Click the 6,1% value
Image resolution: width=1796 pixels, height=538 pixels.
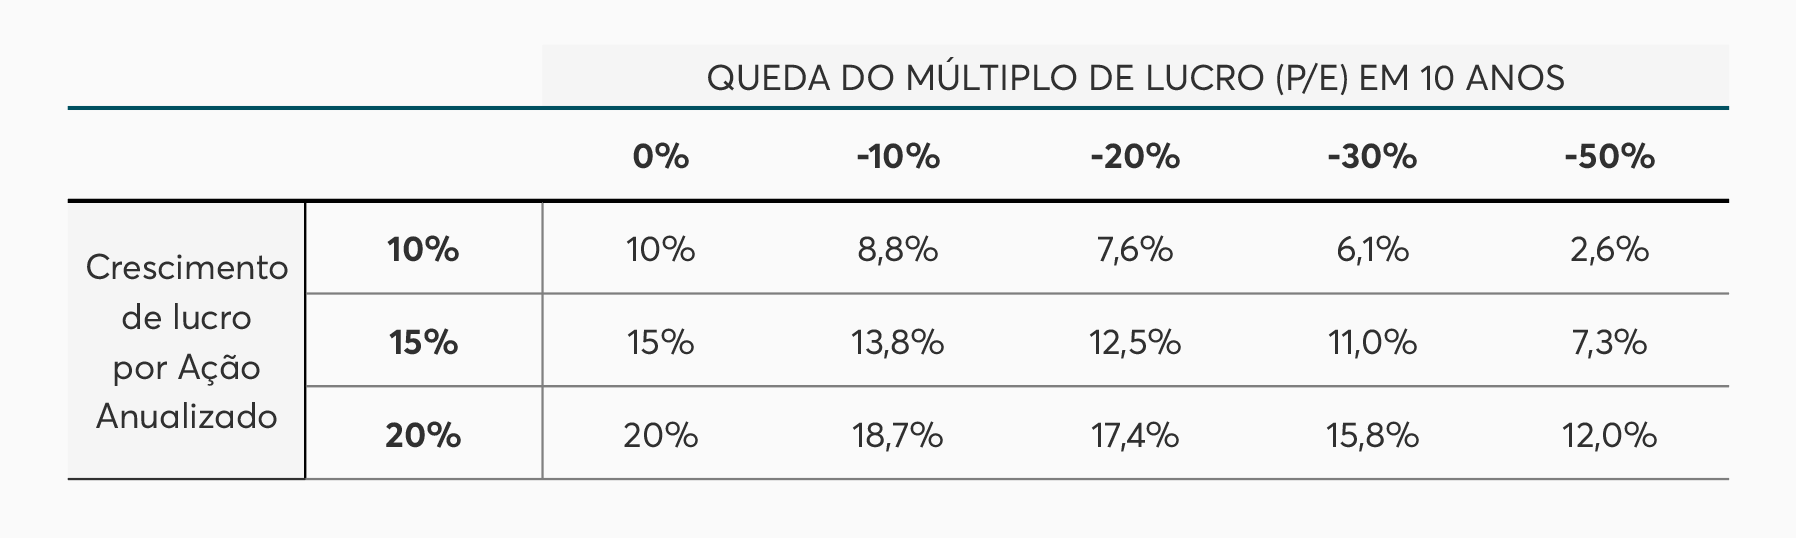(x=1372, y=249)
